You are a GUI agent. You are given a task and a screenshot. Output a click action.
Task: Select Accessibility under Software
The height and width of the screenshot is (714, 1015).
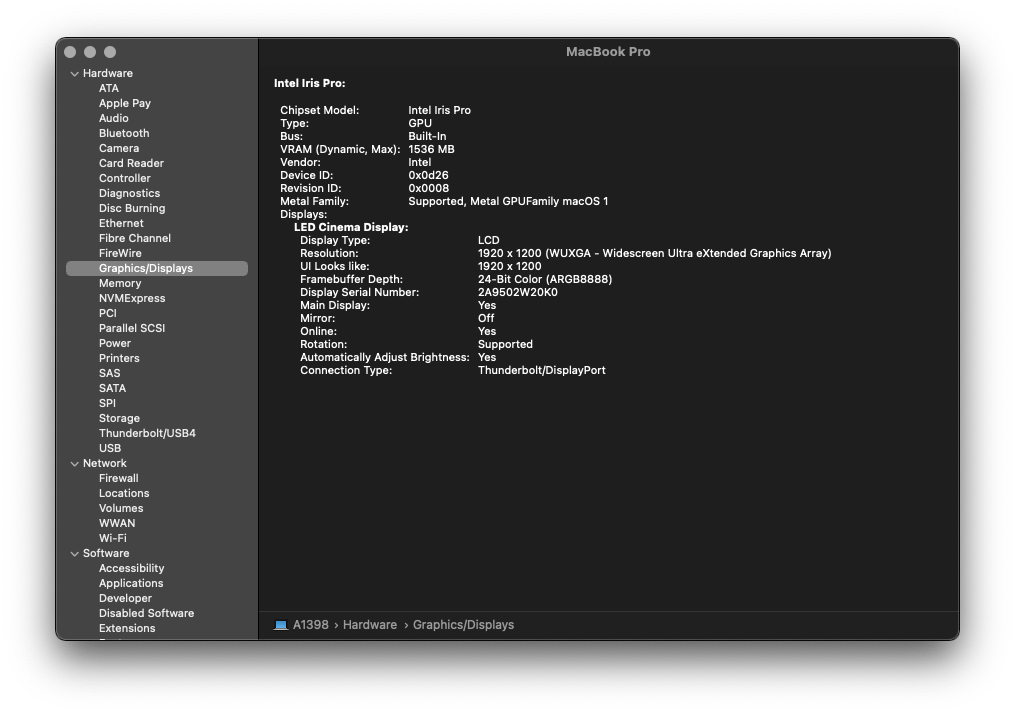pos(131,568)
